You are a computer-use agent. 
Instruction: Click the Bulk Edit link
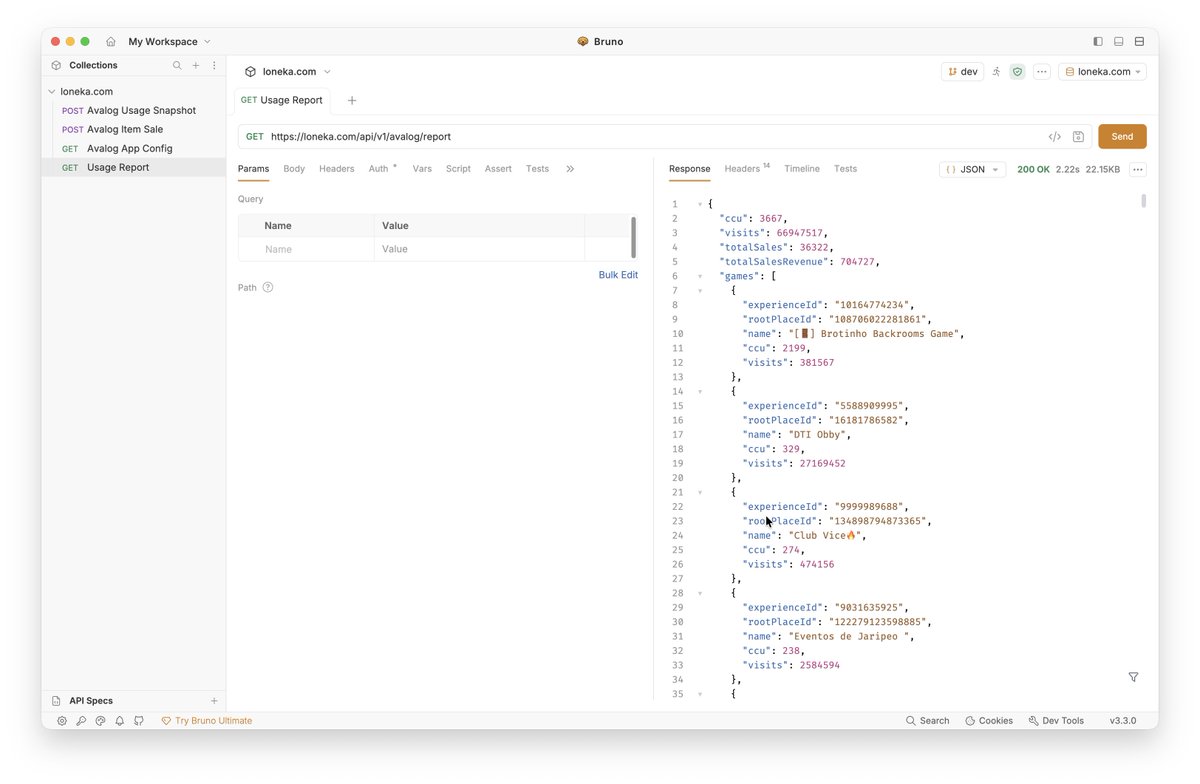[618, 275]
